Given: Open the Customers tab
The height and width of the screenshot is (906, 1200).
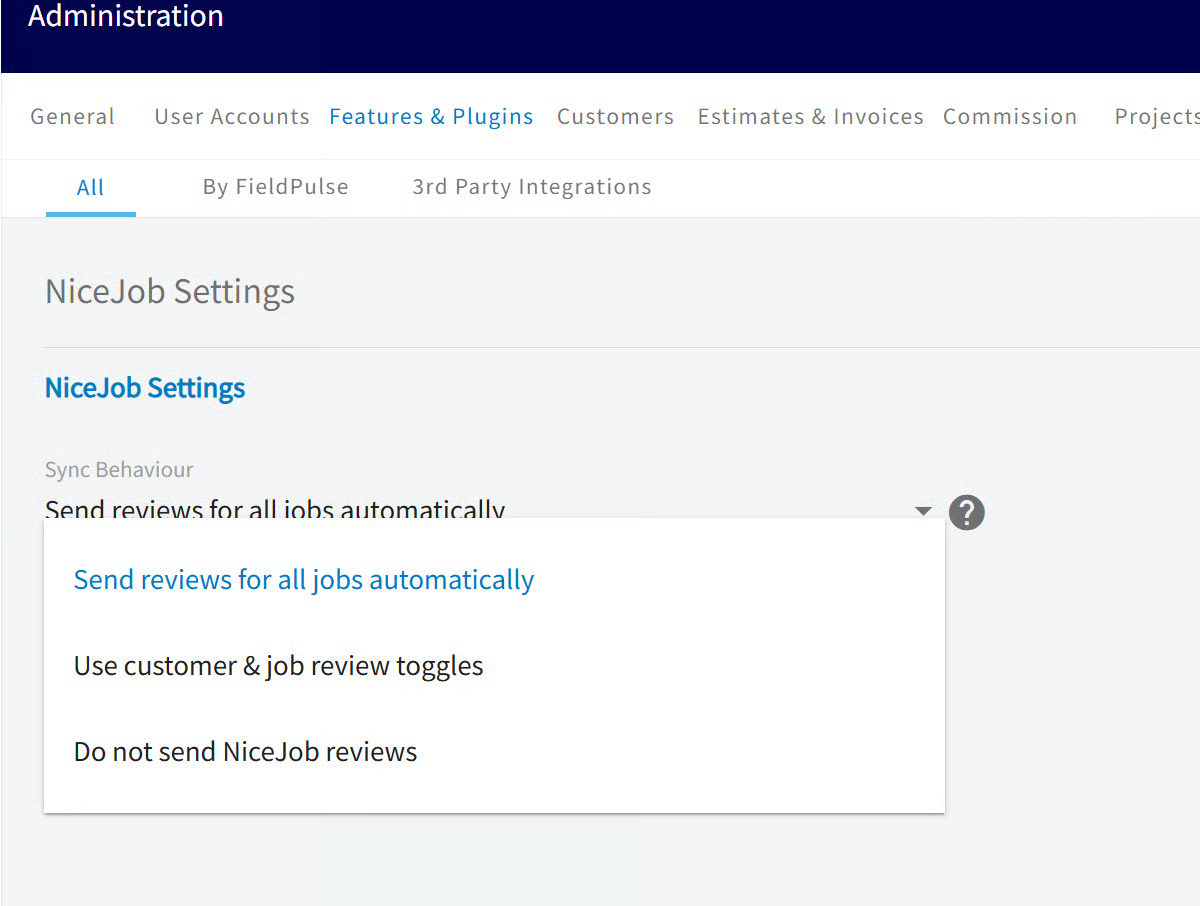Looking at the screenshot, I should click(x=615, y=117).
